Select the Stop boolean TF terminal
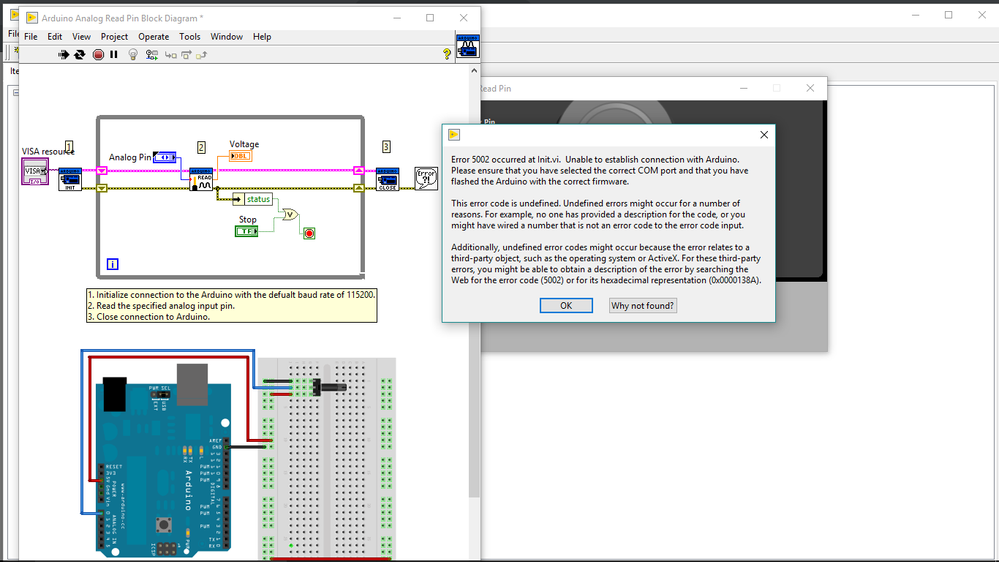The width and height of the screenshot is (999, 562). coord(247,231)
